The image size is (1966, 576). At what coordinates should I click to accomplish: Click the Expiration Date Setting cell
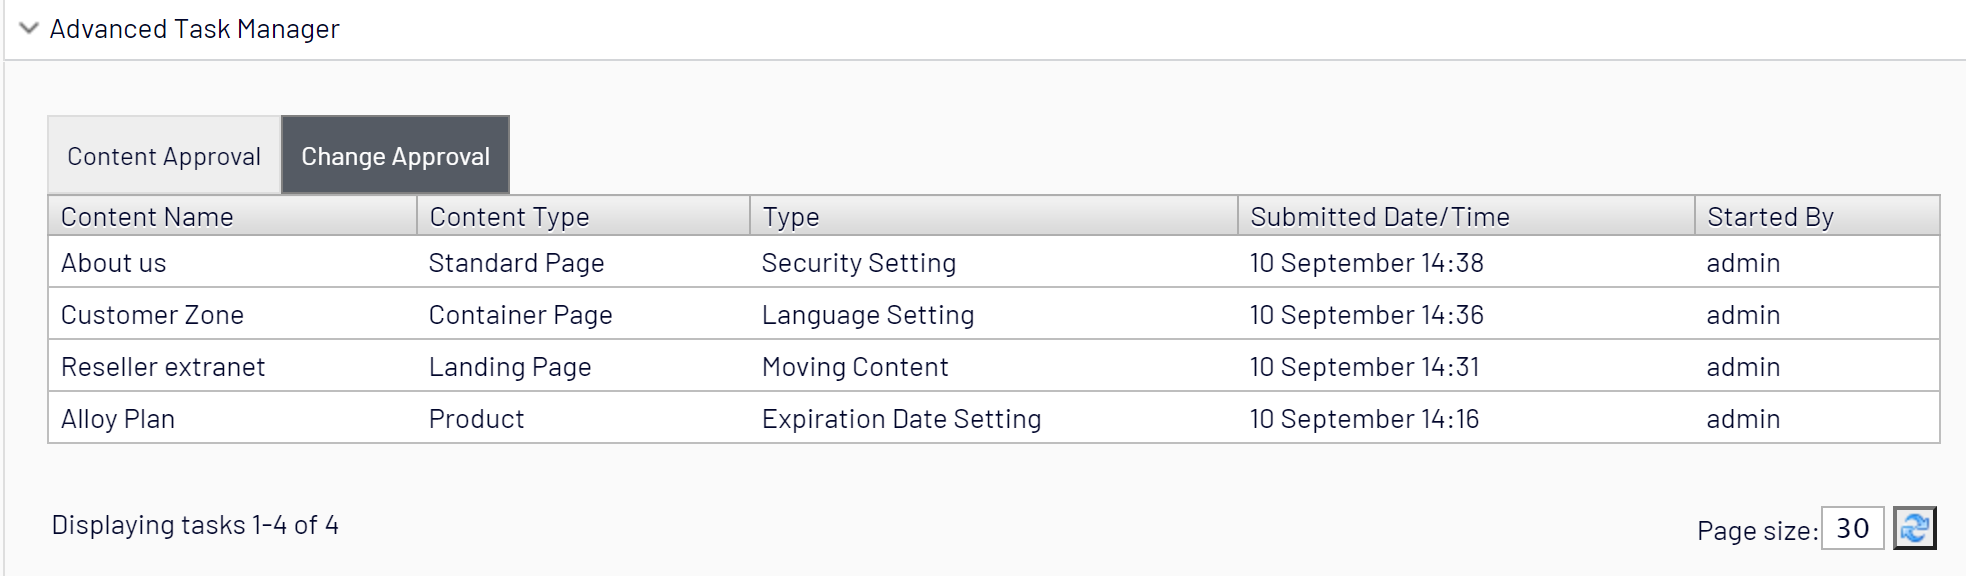(901, 419)
